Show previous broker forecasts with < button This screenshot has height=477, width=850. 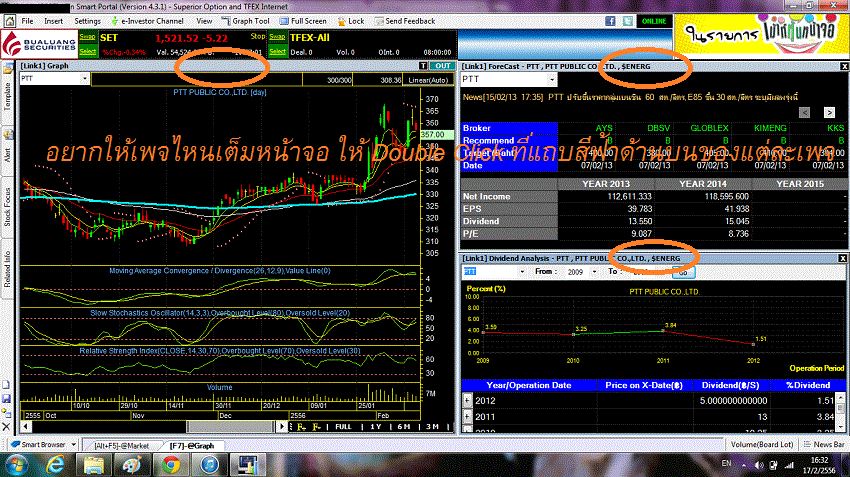[804, 112]
